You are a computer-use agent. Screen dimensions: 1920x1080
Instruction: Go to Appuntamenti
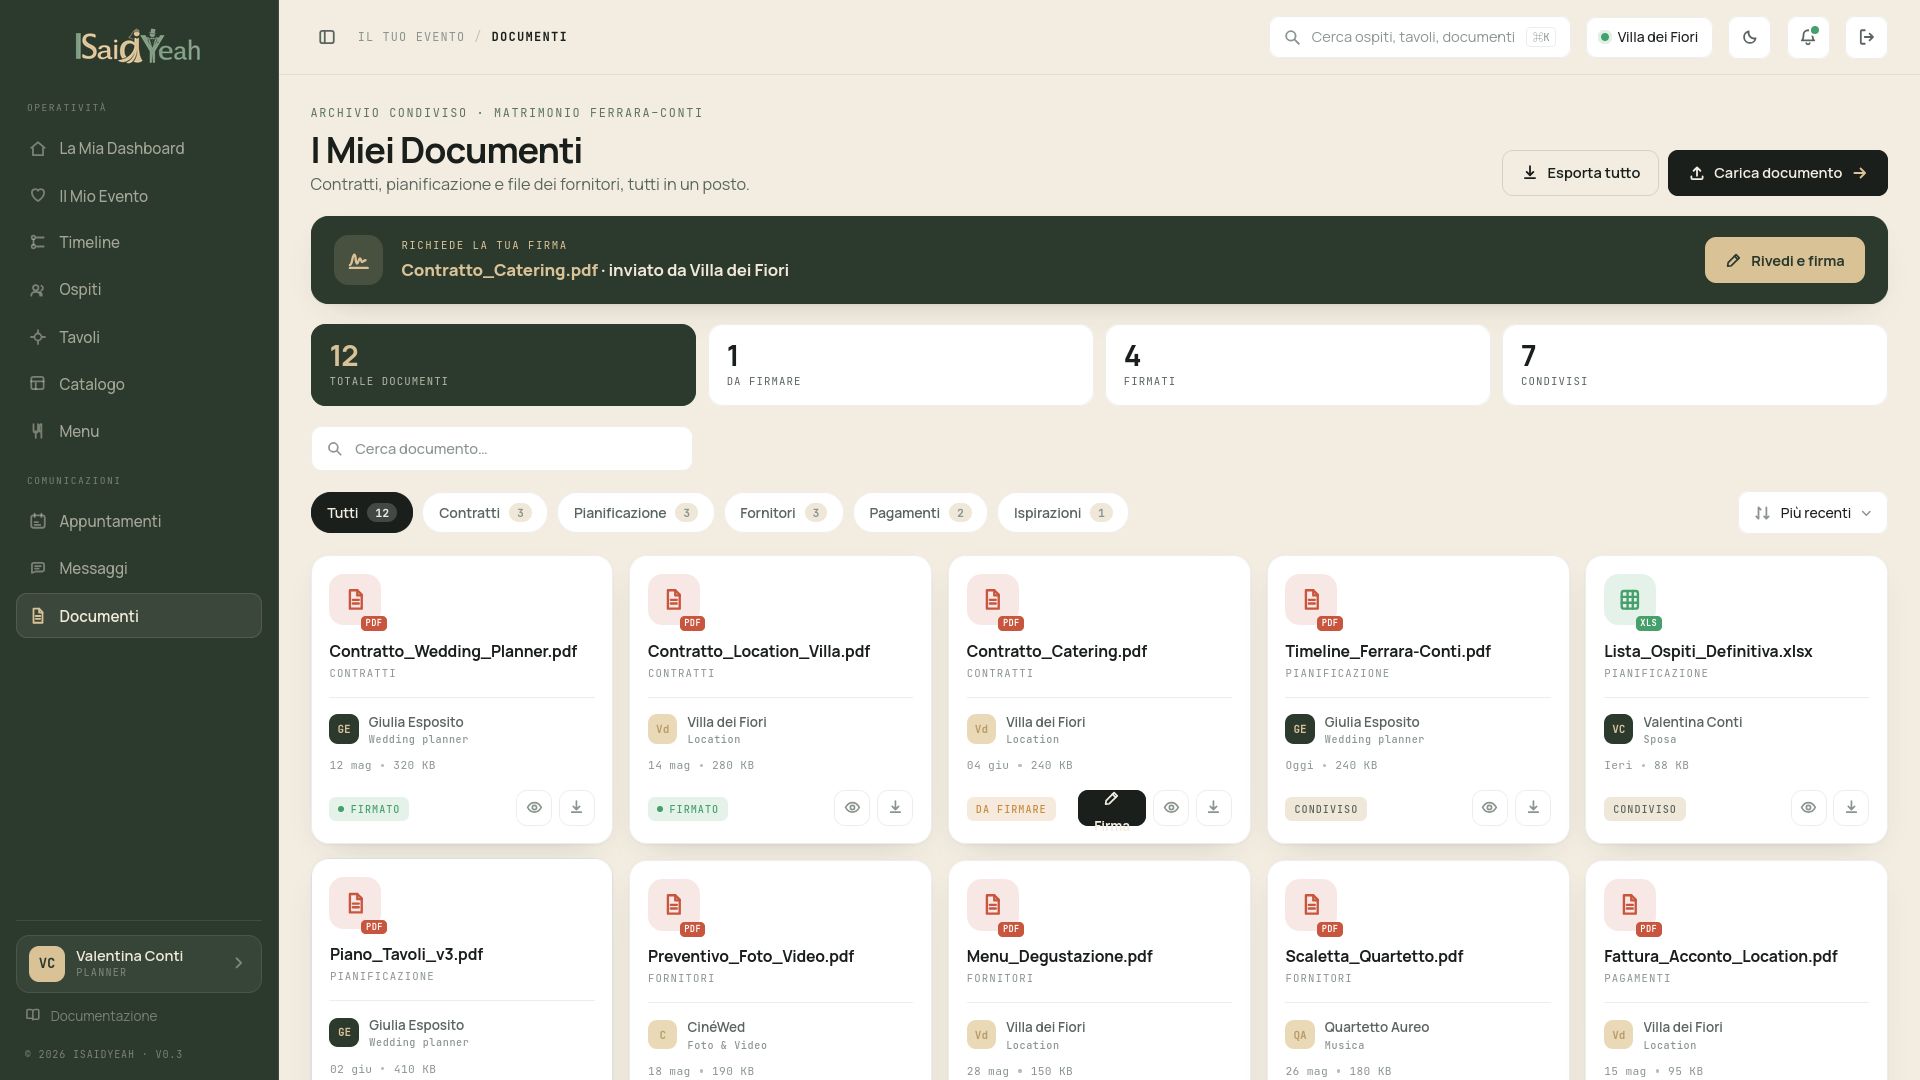pyautogui.click(x=139, y=521)
